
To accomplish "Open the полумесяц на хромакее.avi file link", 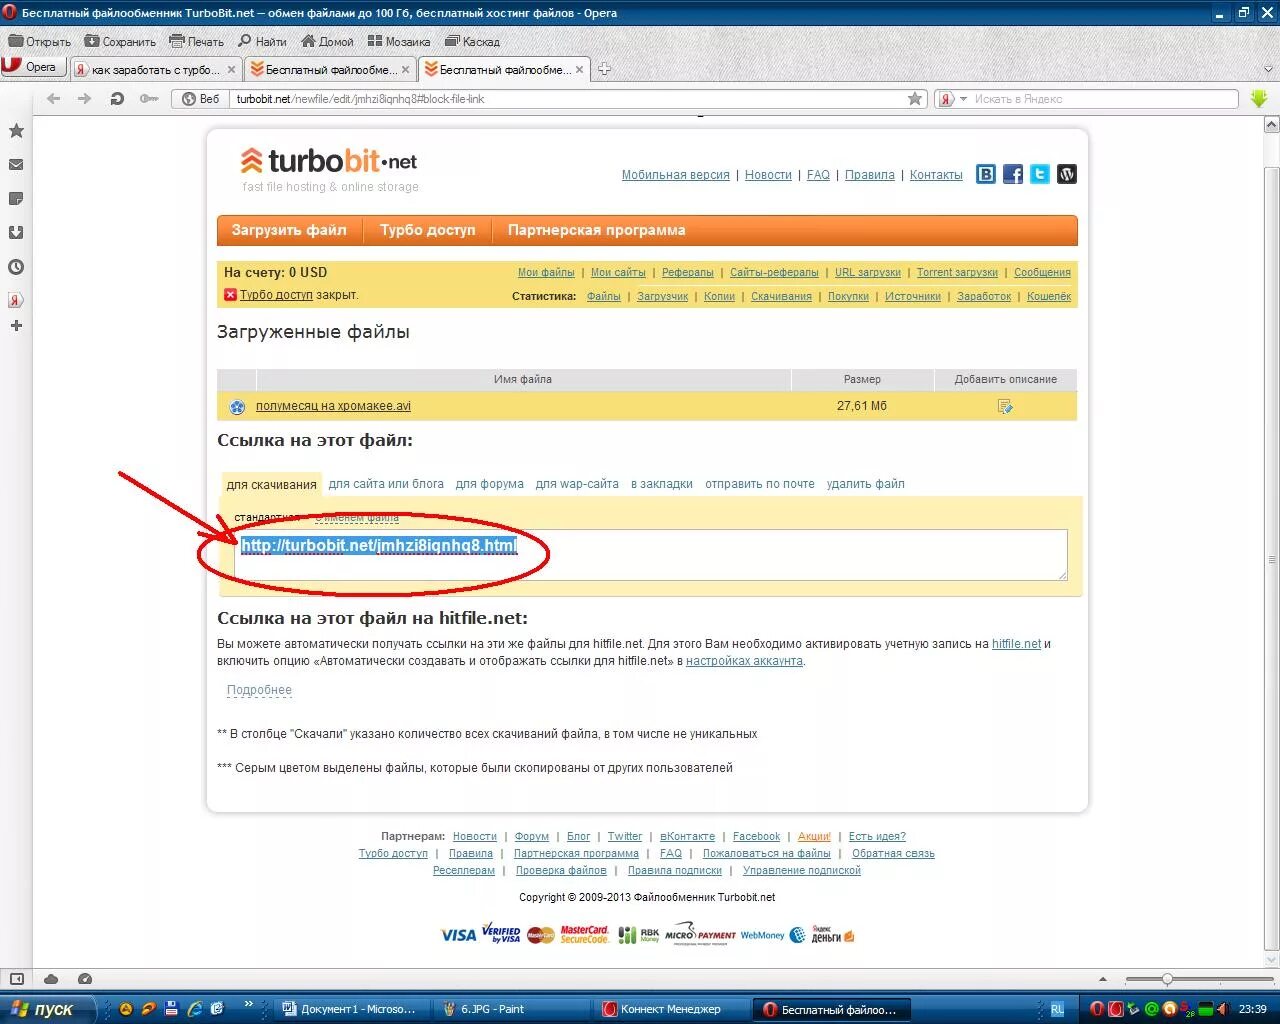I will [333, 406].
